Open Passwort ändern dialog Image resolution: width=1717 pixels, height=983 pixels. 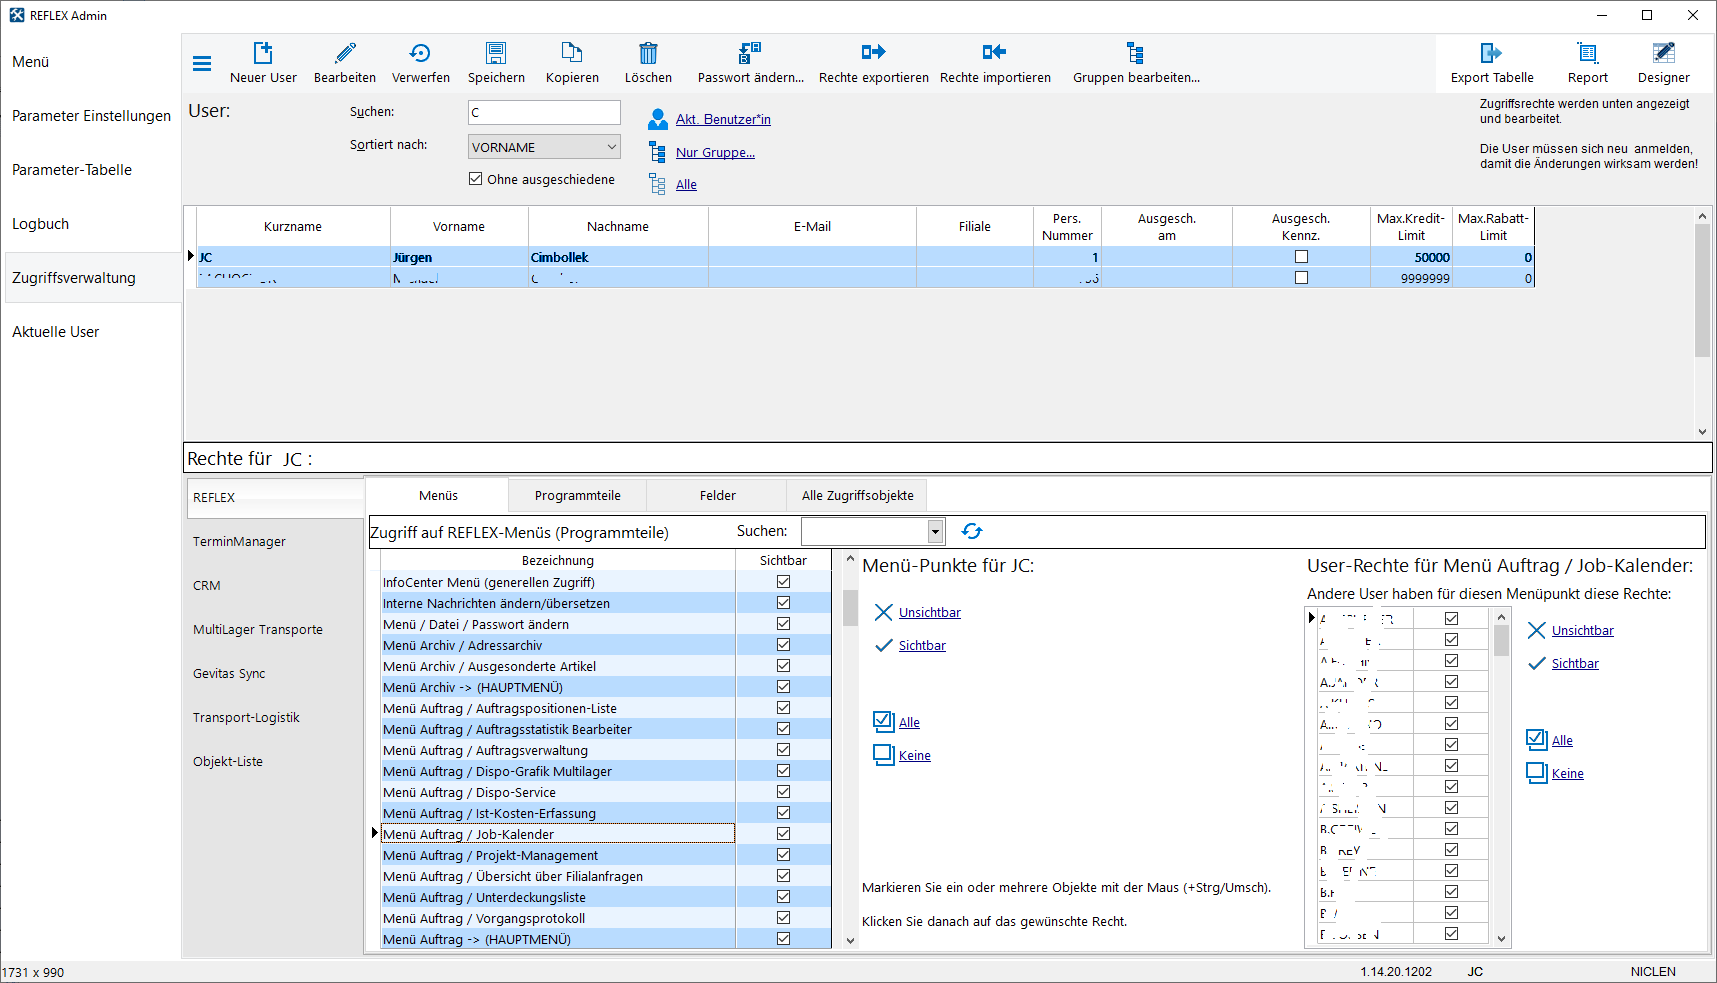point(751,63)
